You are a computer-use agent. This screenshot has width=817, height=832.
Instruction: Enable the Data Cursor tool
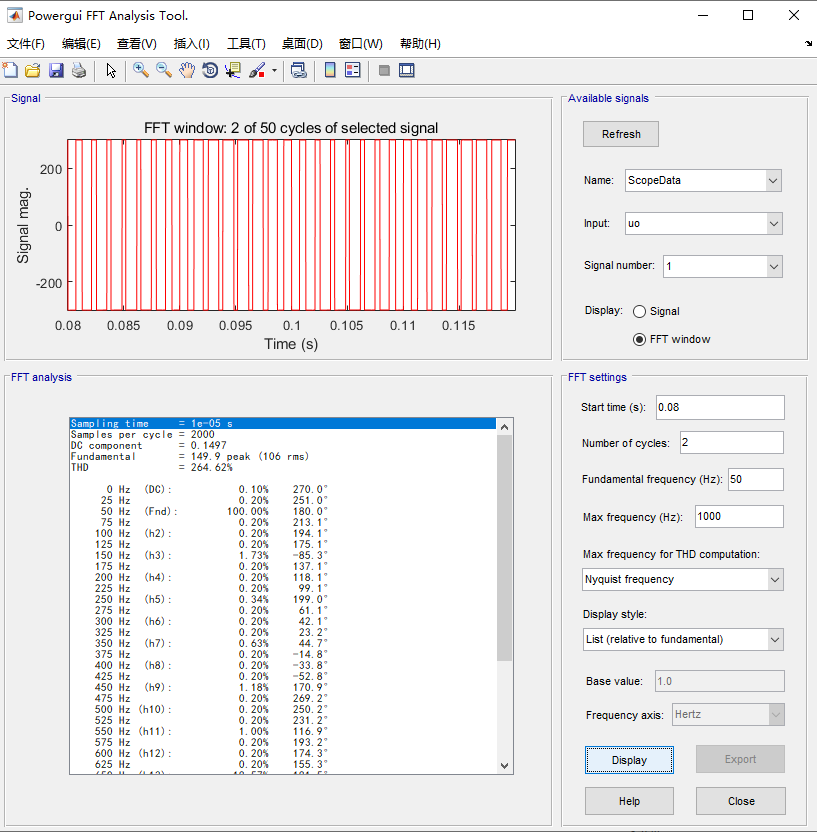(233, 70)
